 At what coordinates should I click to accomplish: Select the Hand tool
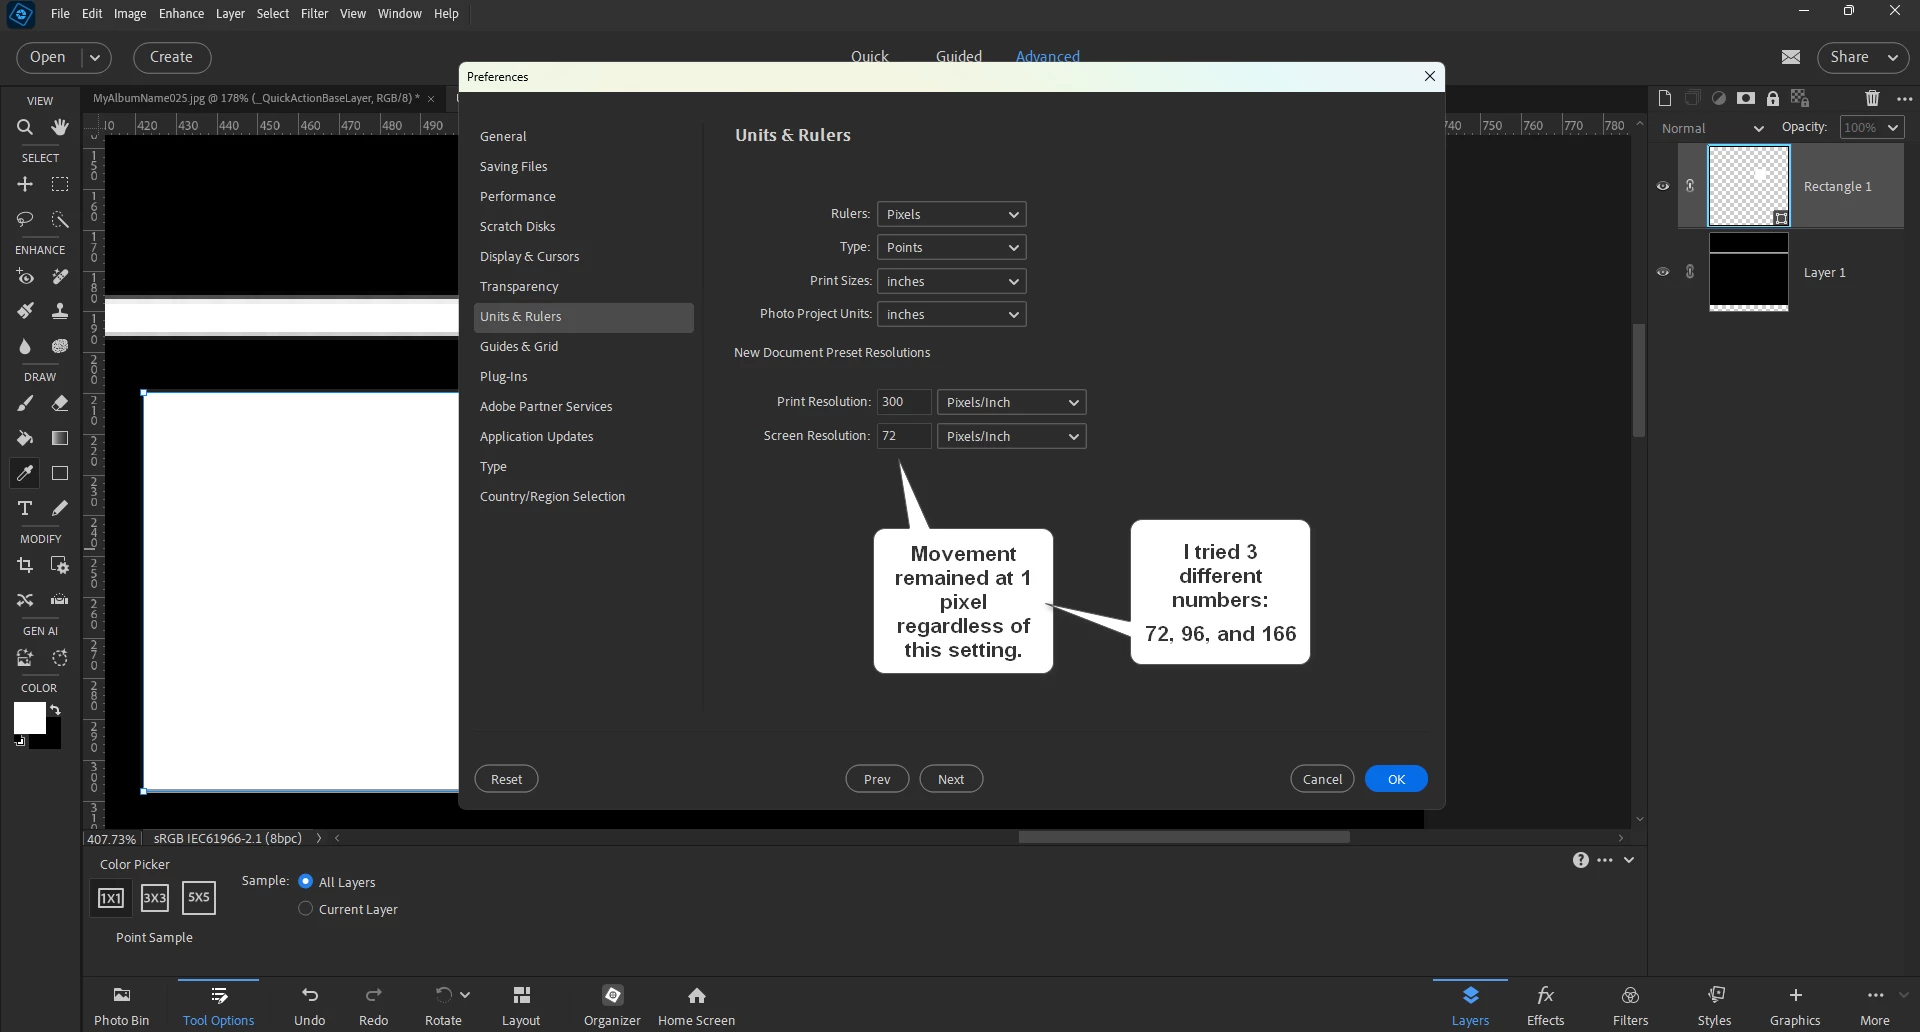[60, 127]
